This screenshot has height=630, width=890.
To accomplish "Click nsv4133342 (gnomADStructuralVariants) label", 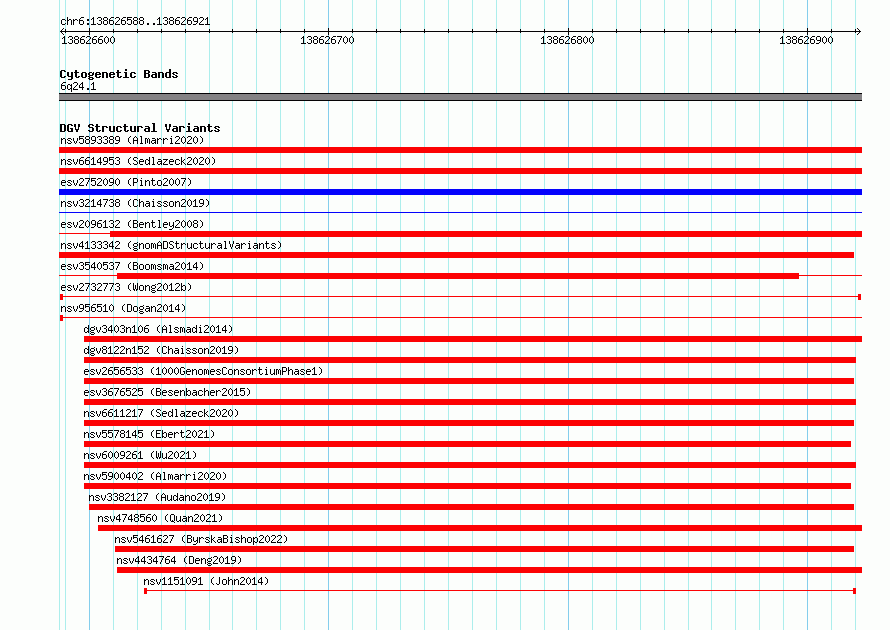I will click(x=171, y=245).
